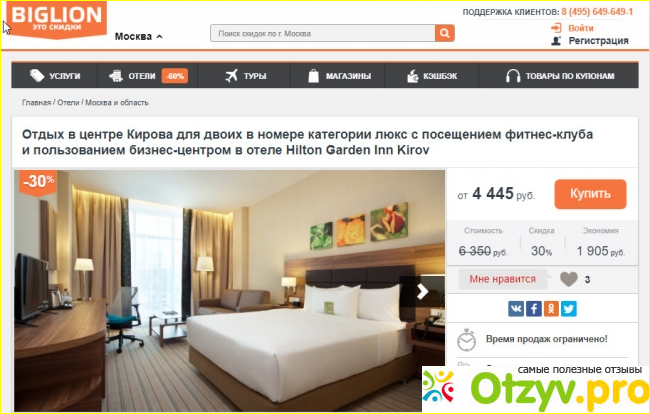This screenshot has width=650, height=414.
Task: Click the Купить buy button
Action: tap(590, 194)
